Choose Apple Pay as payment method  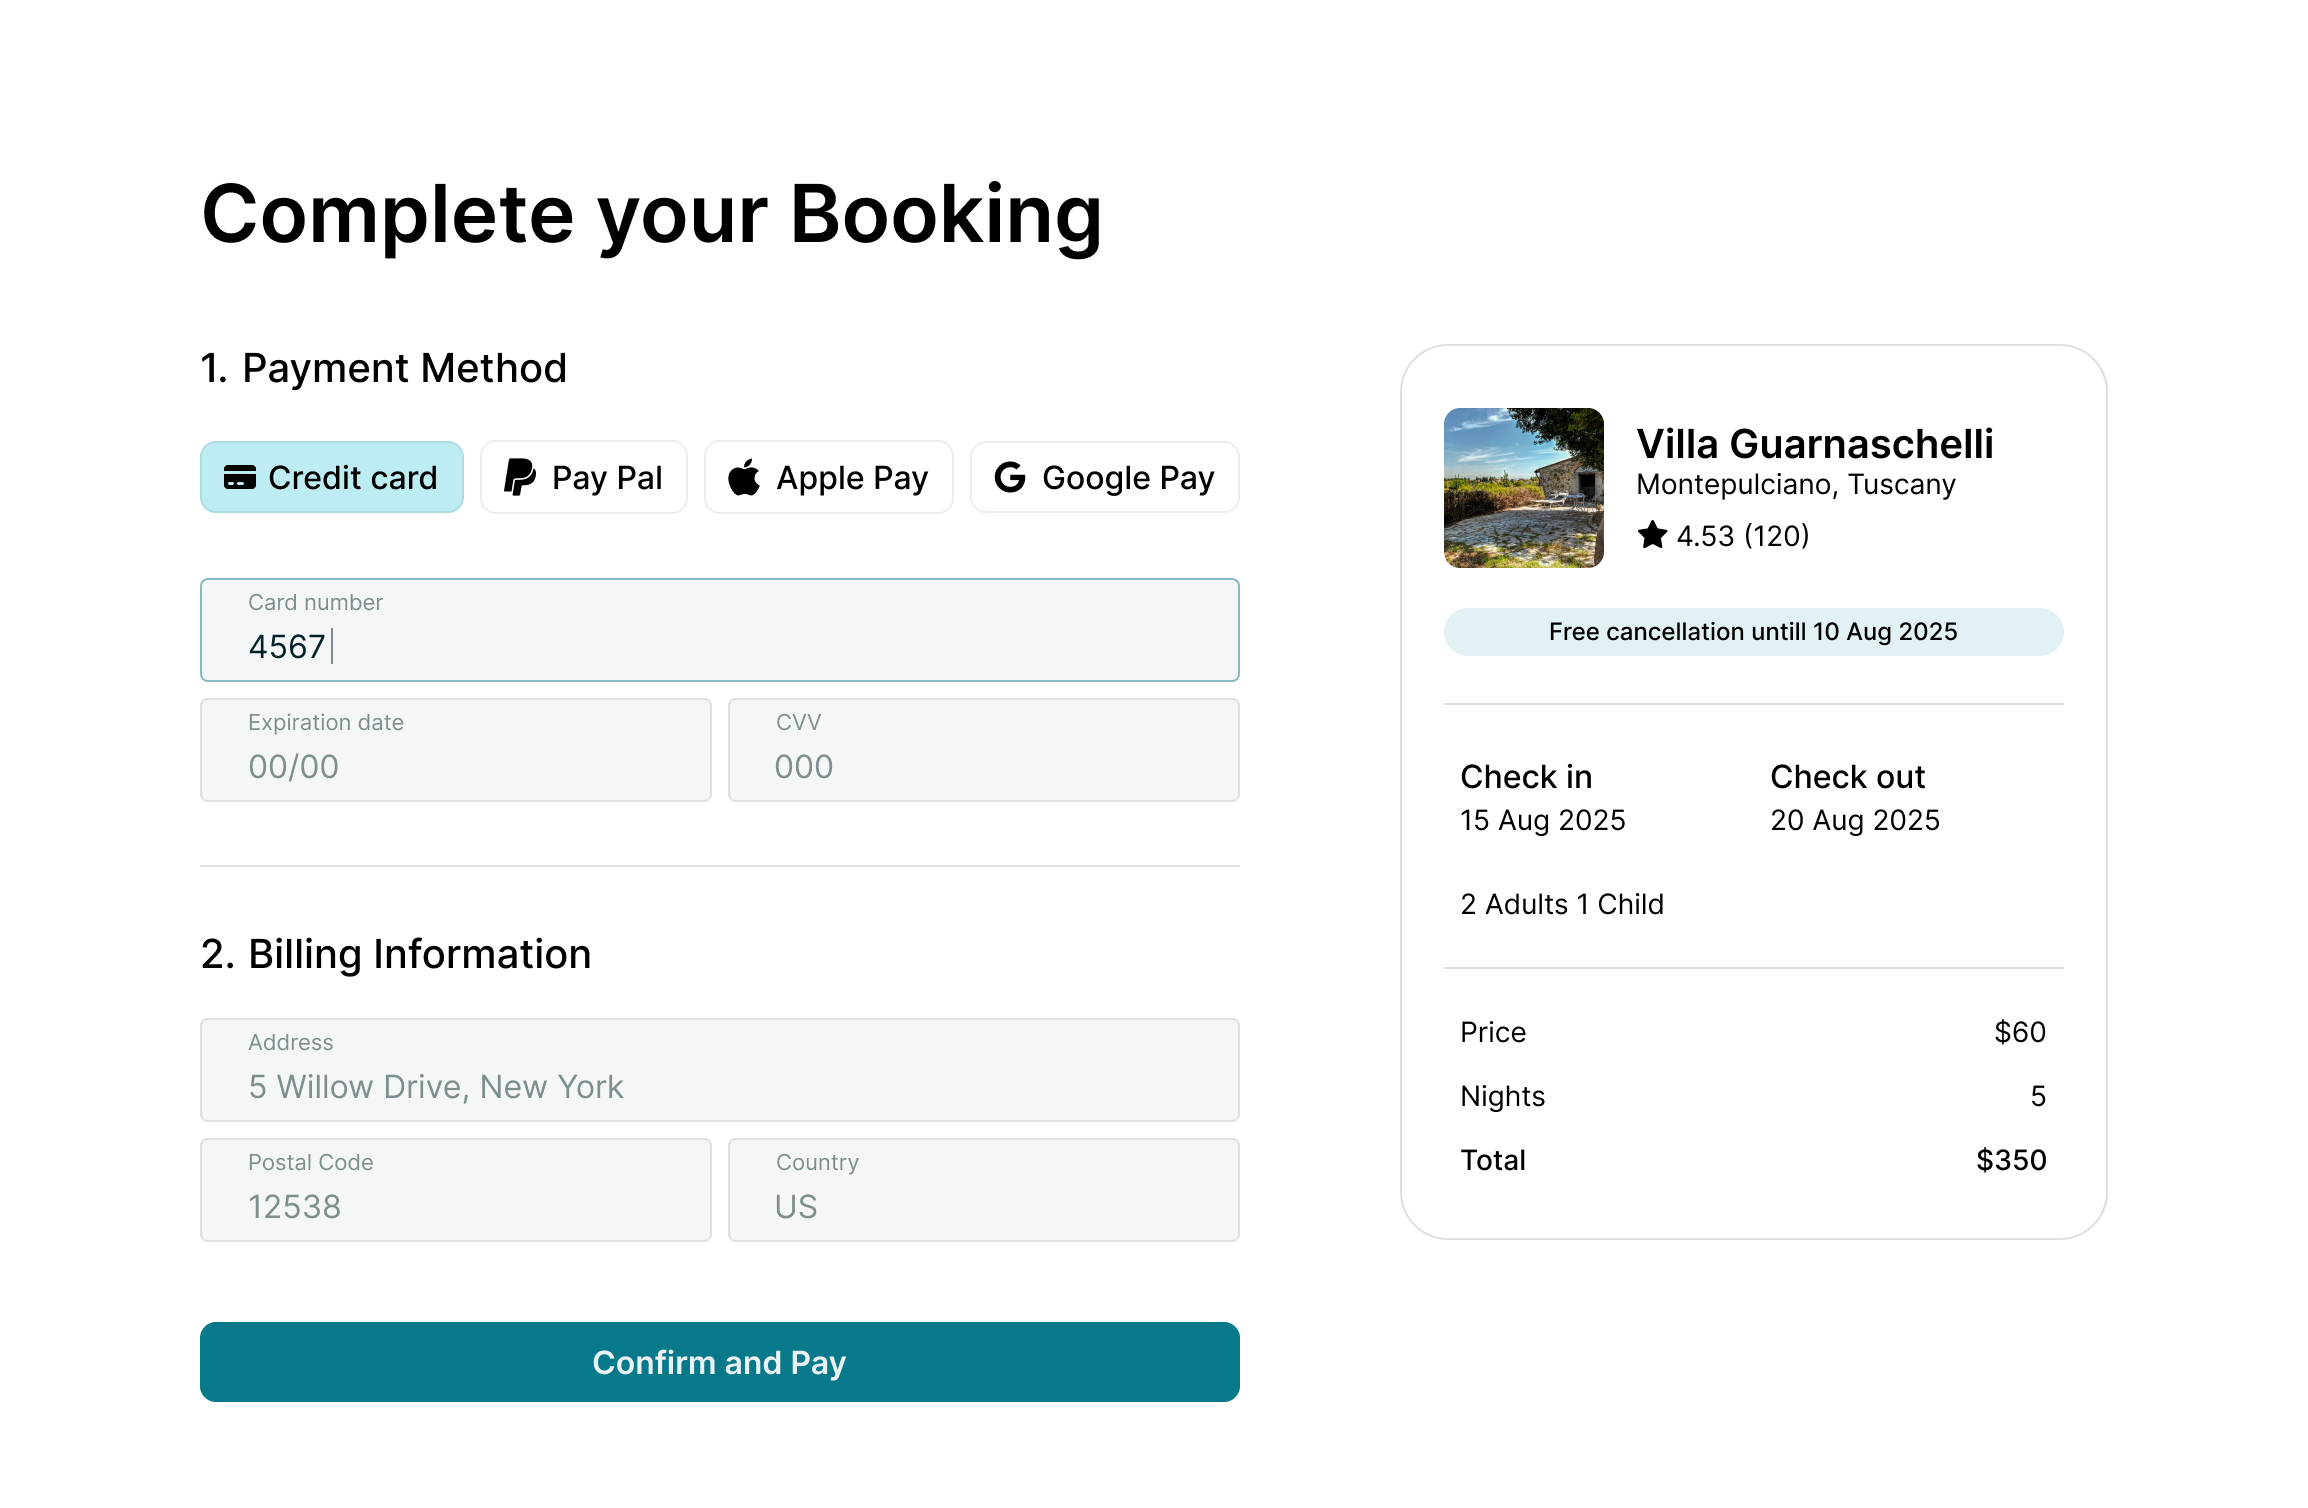(x=829, y=478)
